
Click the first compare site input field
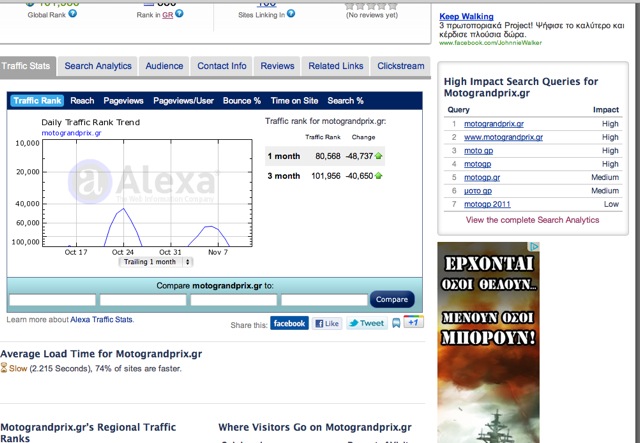point(52,300)
